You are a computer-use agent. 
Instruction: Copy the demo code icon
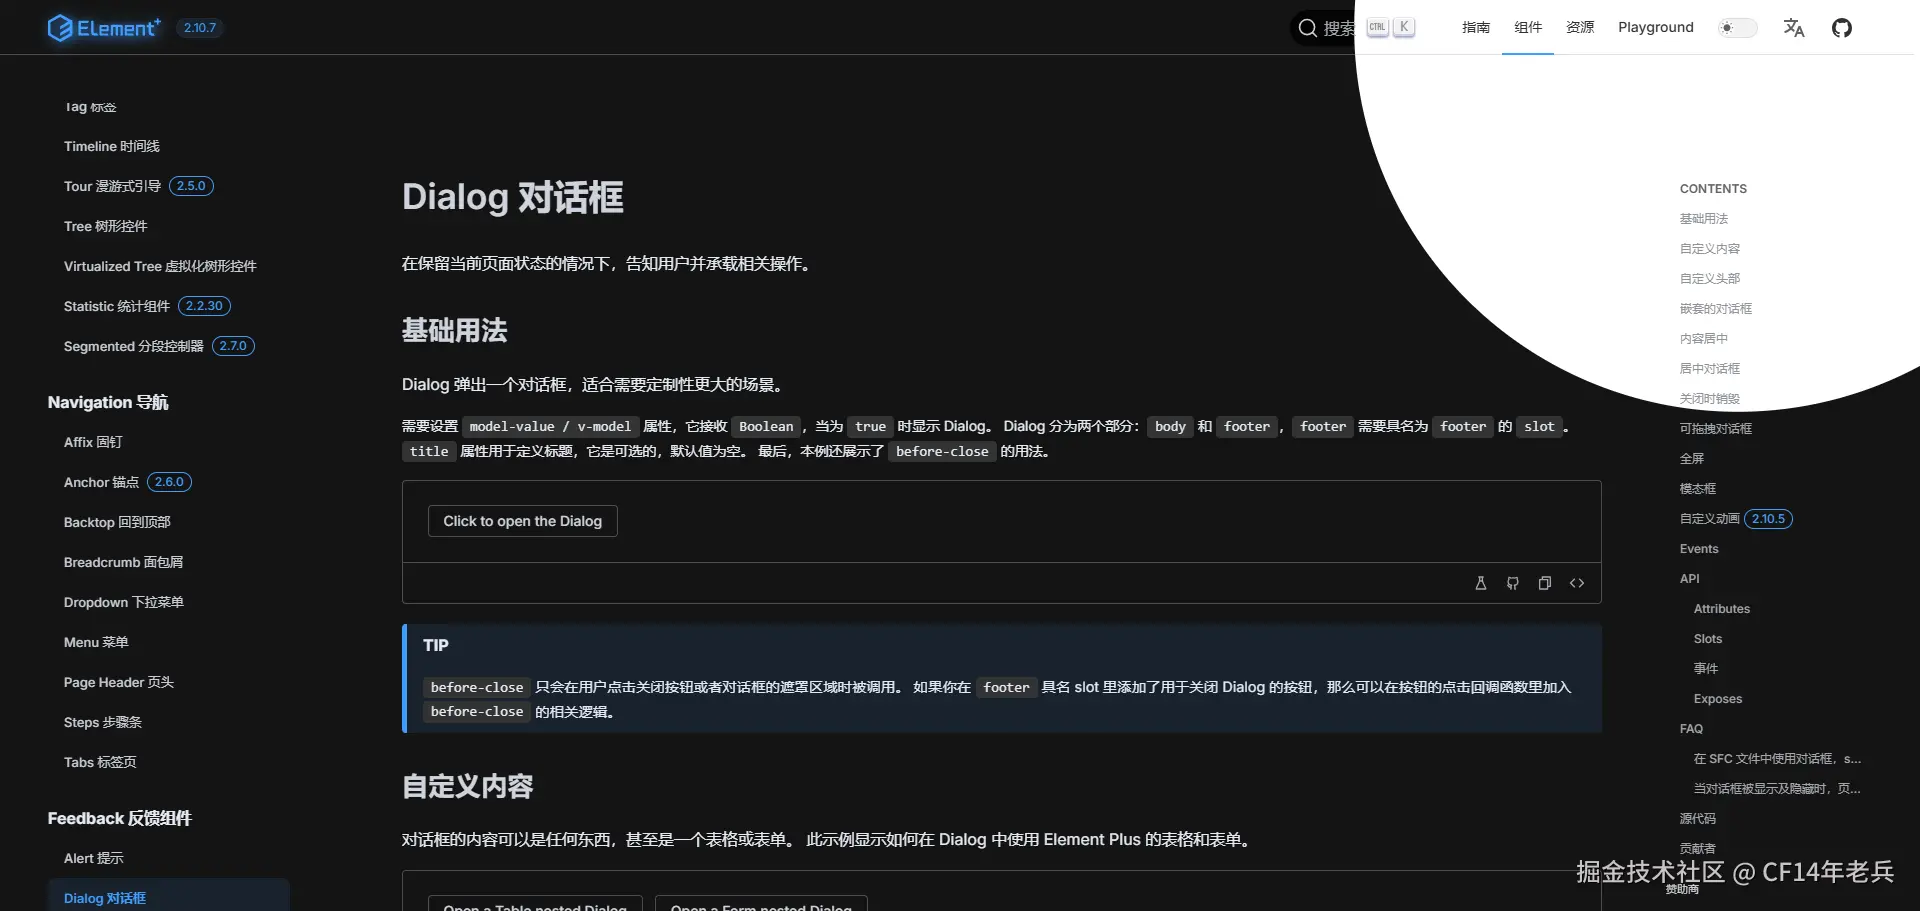[1545, 583]
